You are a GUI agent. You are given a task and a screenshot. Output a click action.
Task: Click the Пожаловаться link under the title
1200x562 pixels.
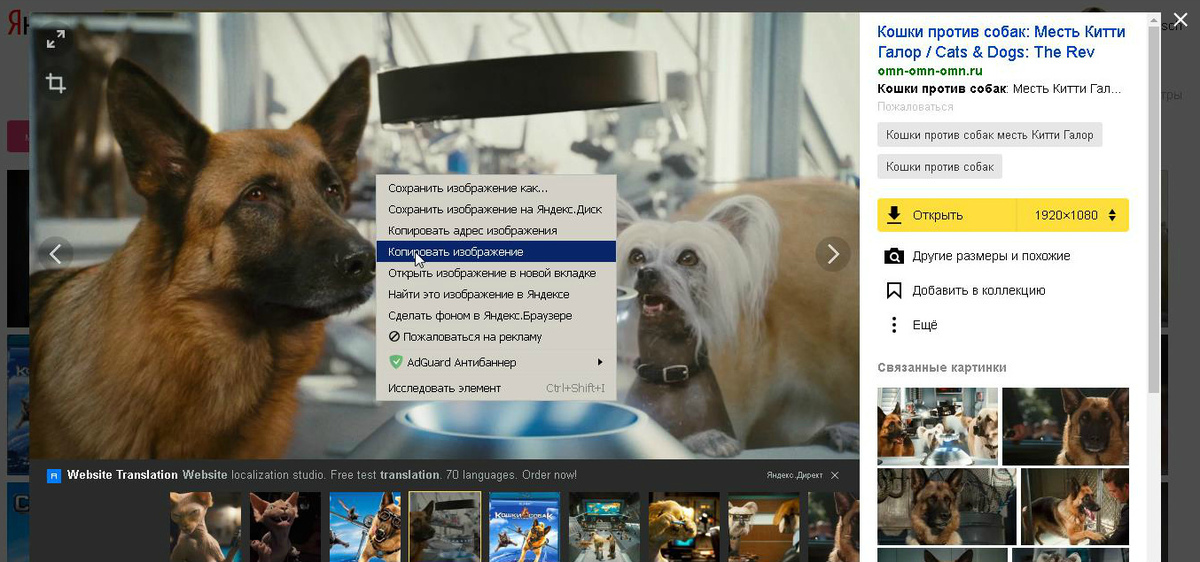pyautogui.click(x=915, y=106)
